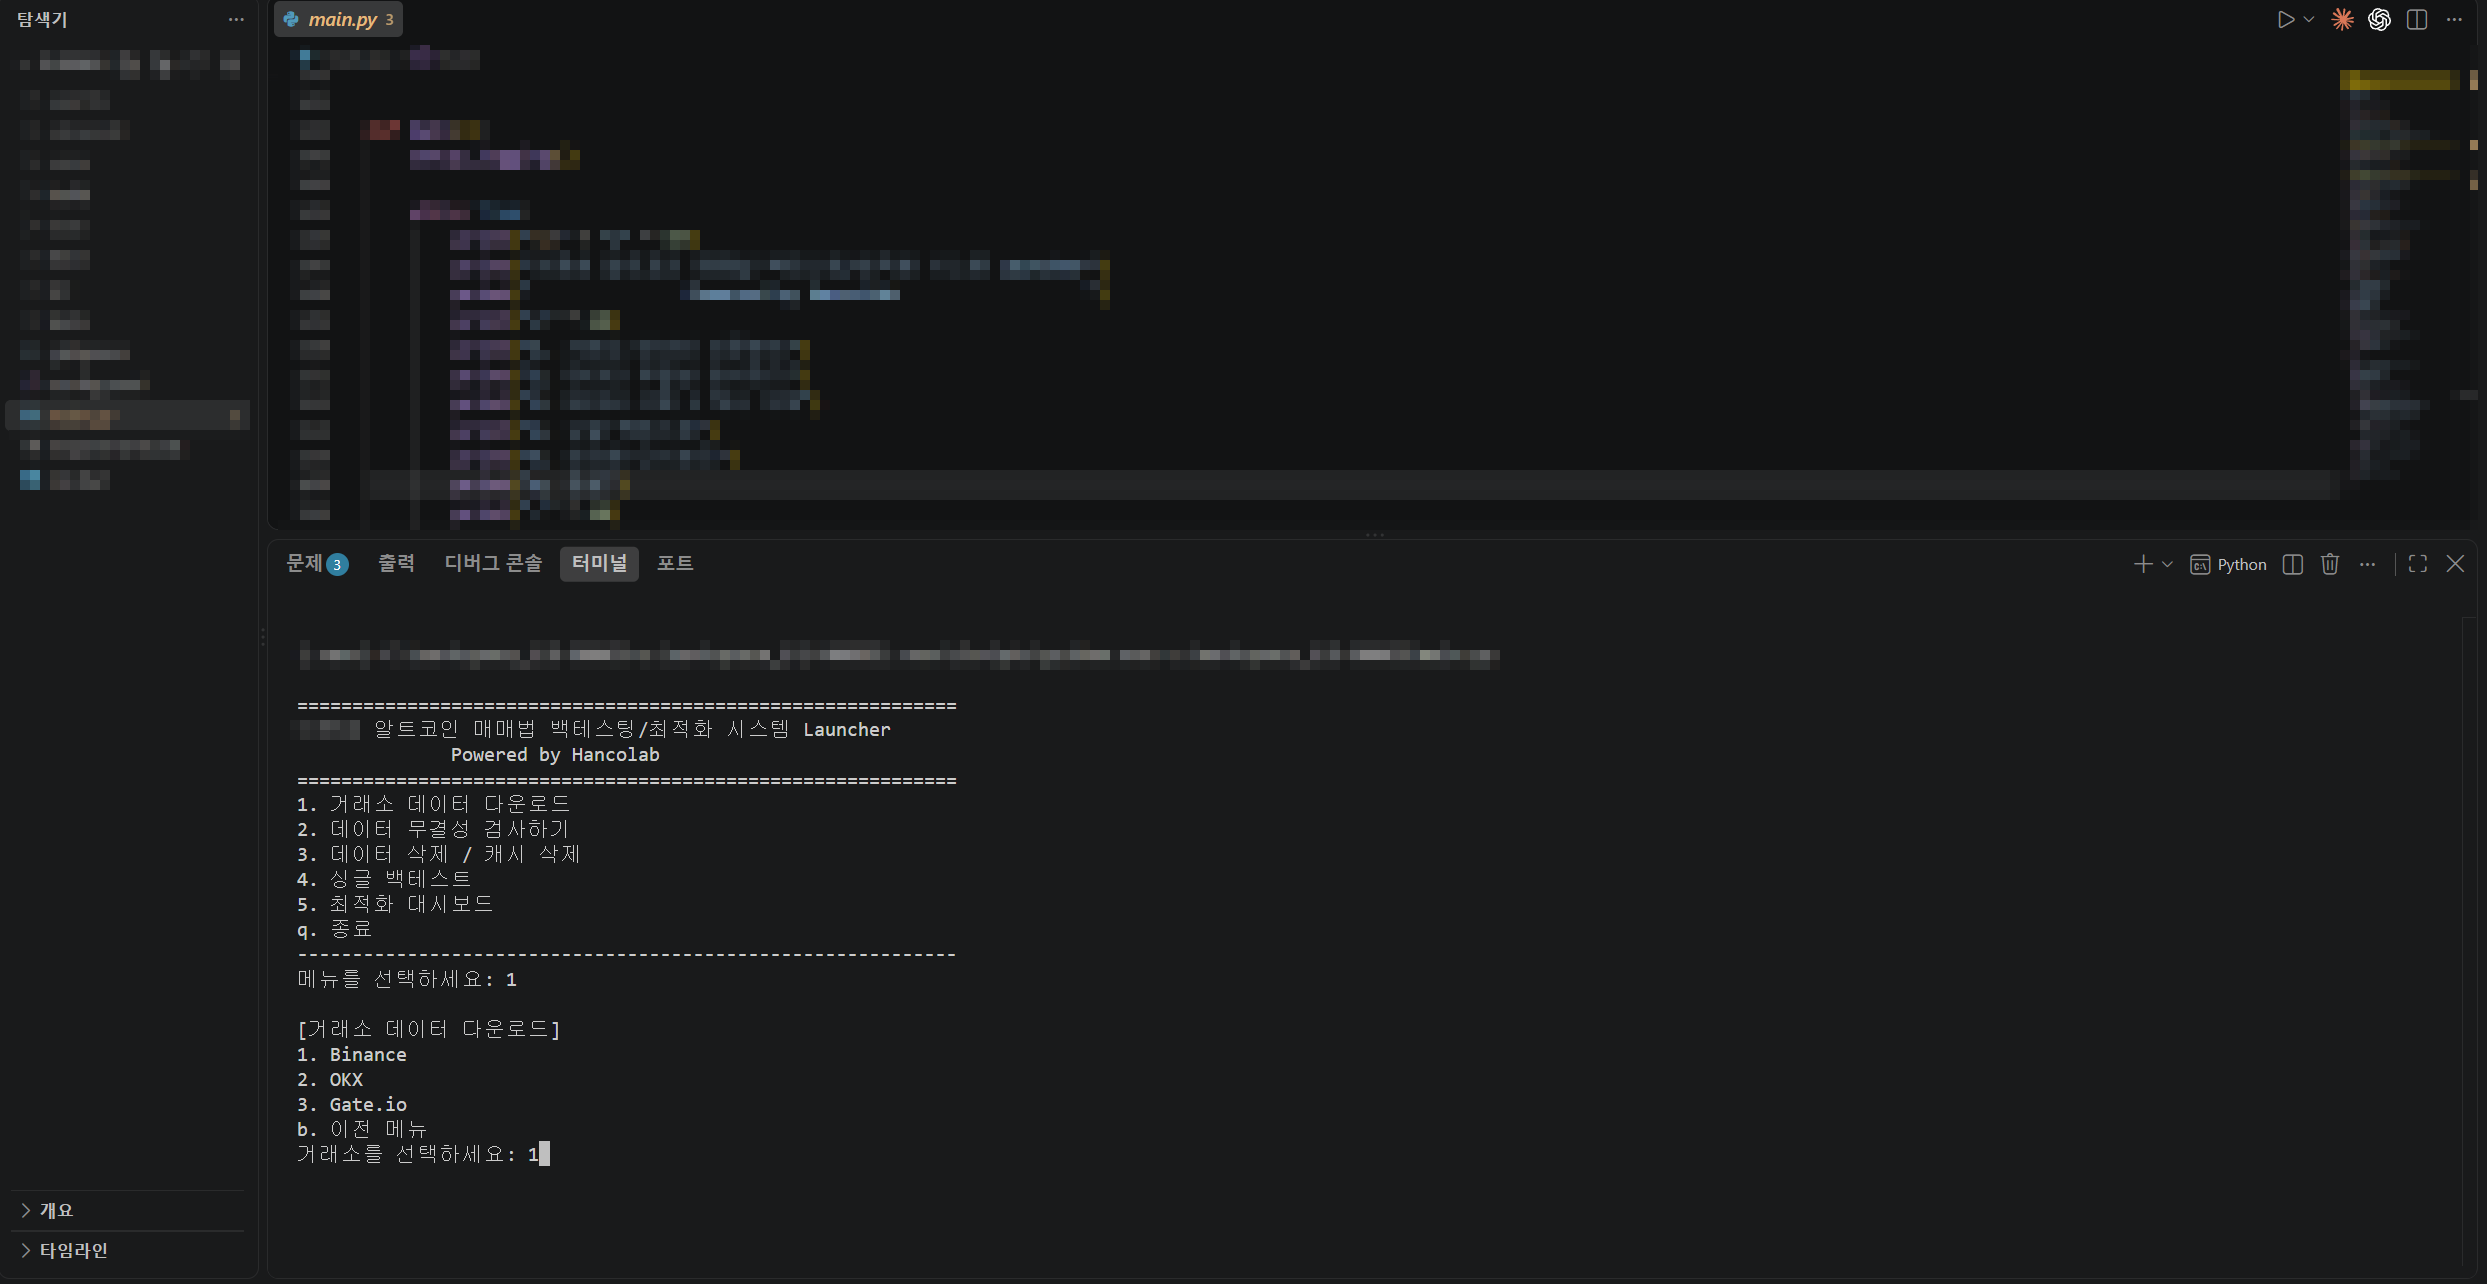Image resolution: width=2487 pixels, height=1284 pixels.
Task: Open Explorer panel more actions ellipsis
Action: [x=236, y=19]
